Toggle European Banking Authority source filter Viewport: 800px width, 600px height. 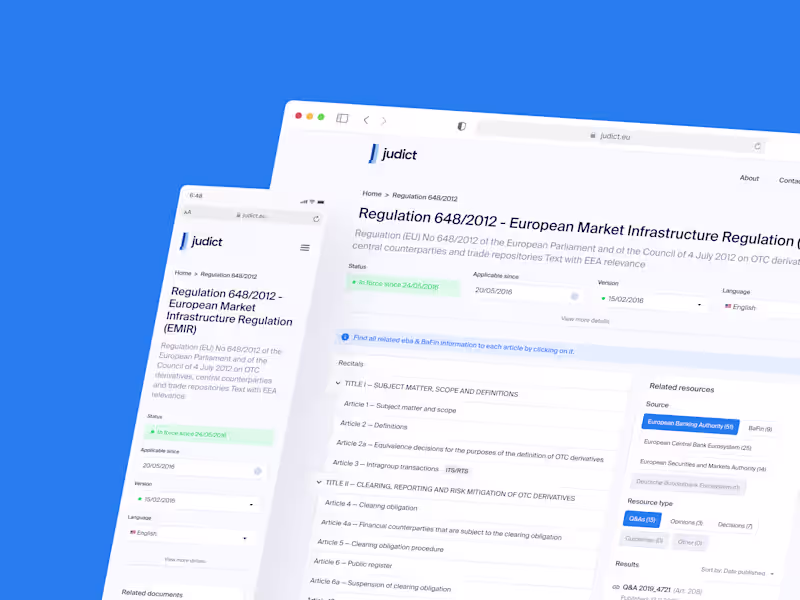pyautogui.click(x=690, y=424)
